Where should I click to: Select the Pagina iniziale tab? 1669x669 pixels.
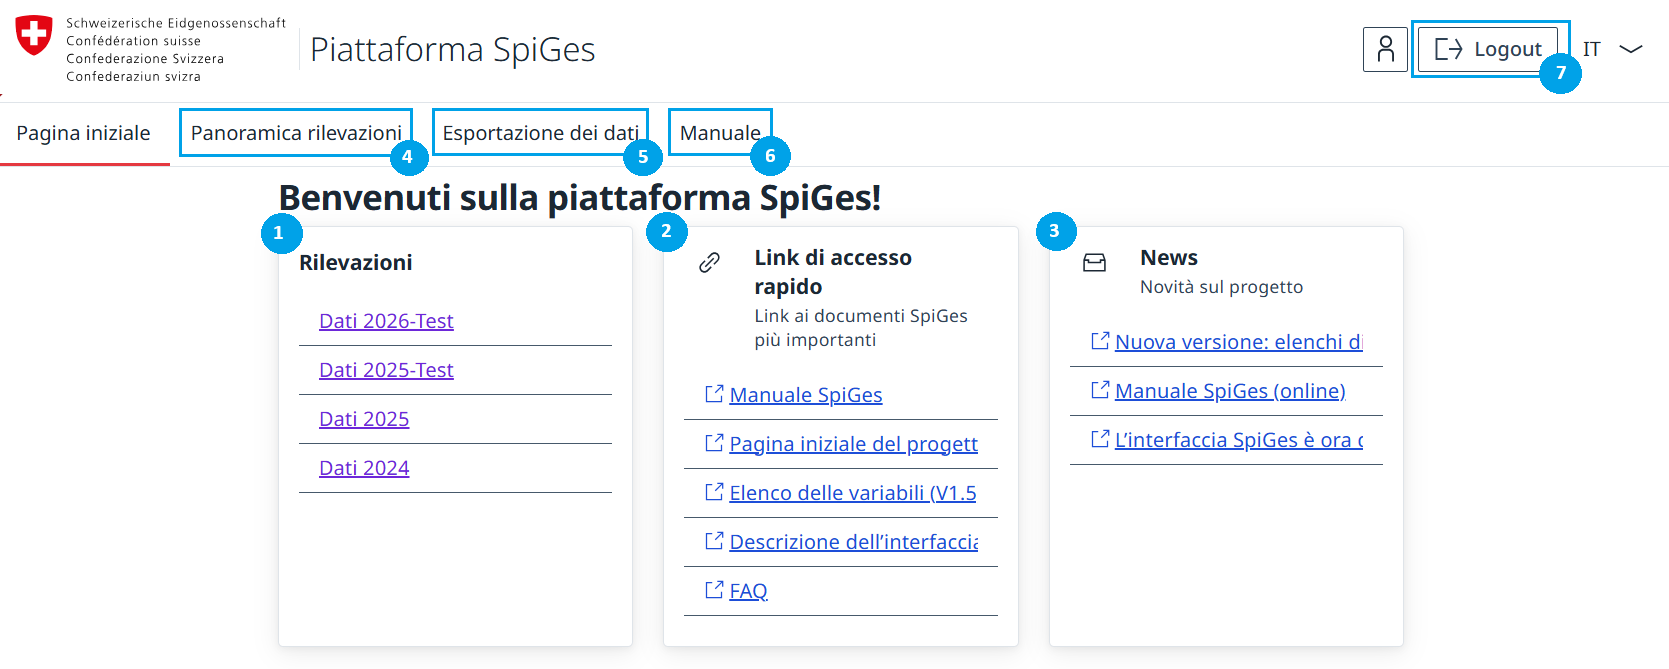point(84,133)
